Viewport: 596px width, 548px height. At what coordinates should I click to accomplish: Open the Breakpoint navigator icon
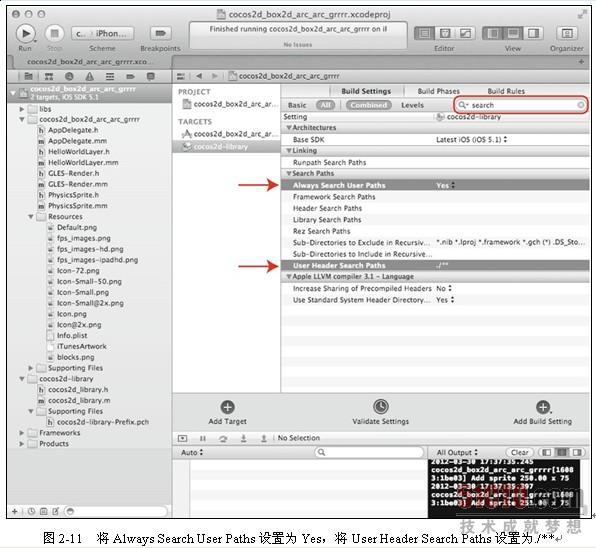pos(130,76)
